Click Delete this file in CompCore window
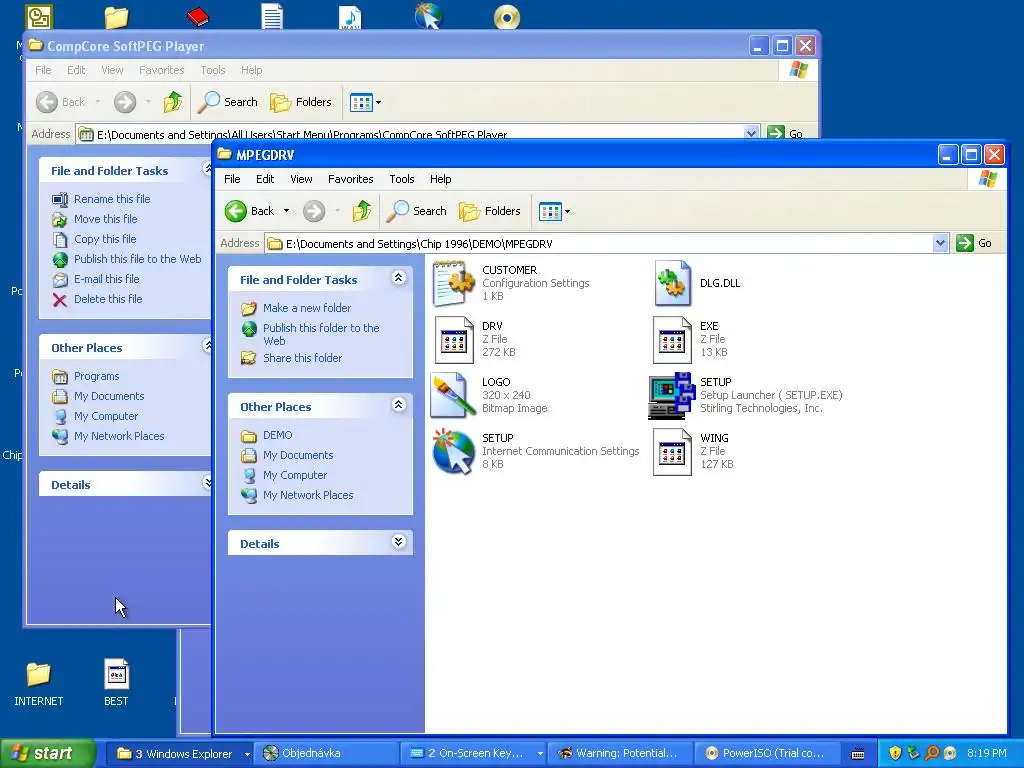1024x768 pixels. click(108, 299)
